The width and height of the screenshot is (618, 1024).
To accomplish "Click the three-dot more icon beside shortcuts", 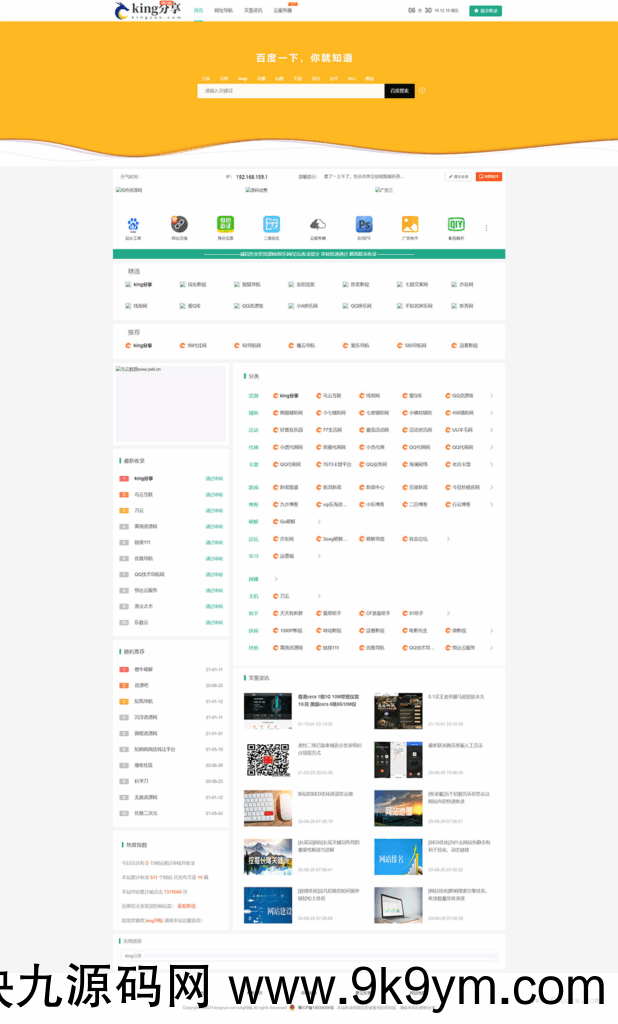I will tap(487, 228).
